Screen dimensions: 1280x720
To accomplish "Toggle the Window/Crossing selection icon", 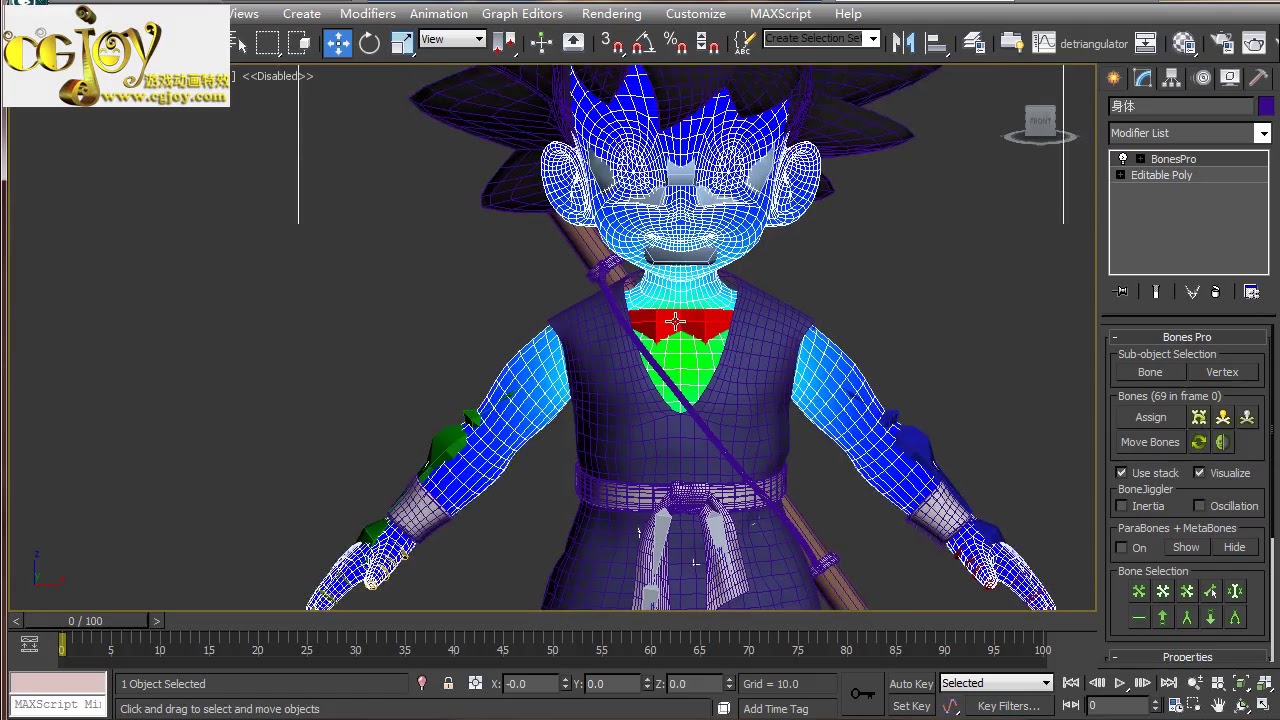I will [299, 42].
